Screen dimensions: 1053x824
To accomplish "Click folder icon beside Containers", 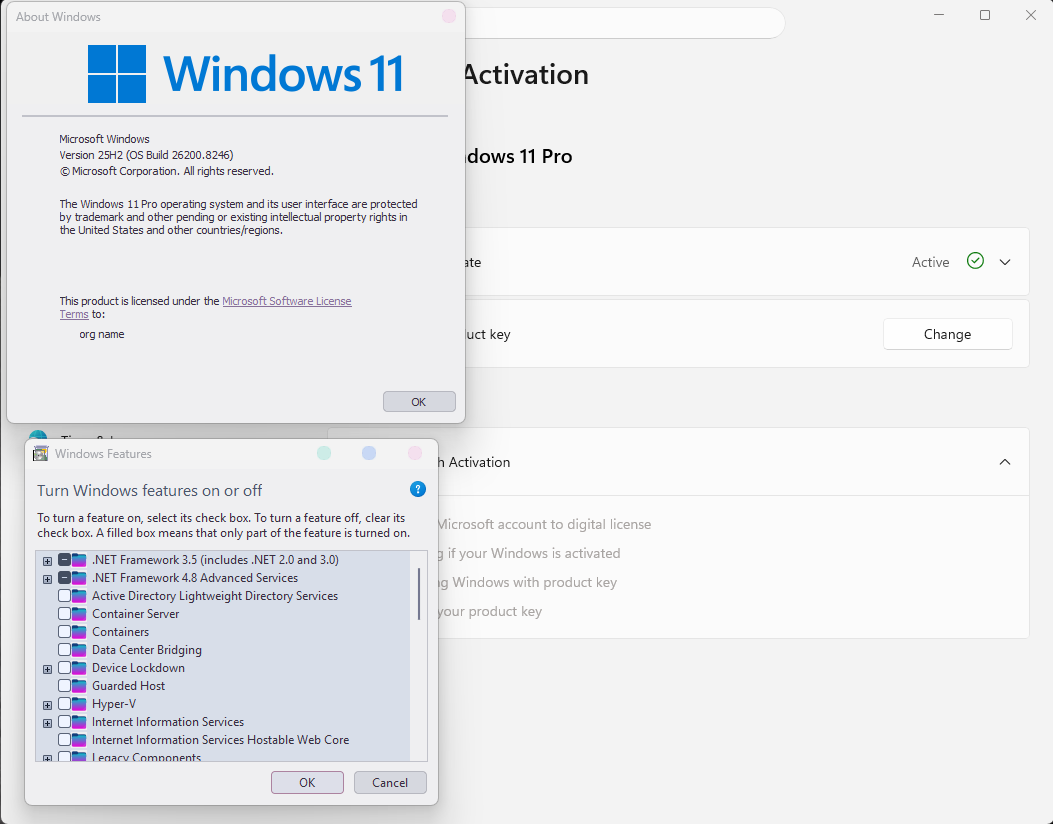I will tap(79, 632).
